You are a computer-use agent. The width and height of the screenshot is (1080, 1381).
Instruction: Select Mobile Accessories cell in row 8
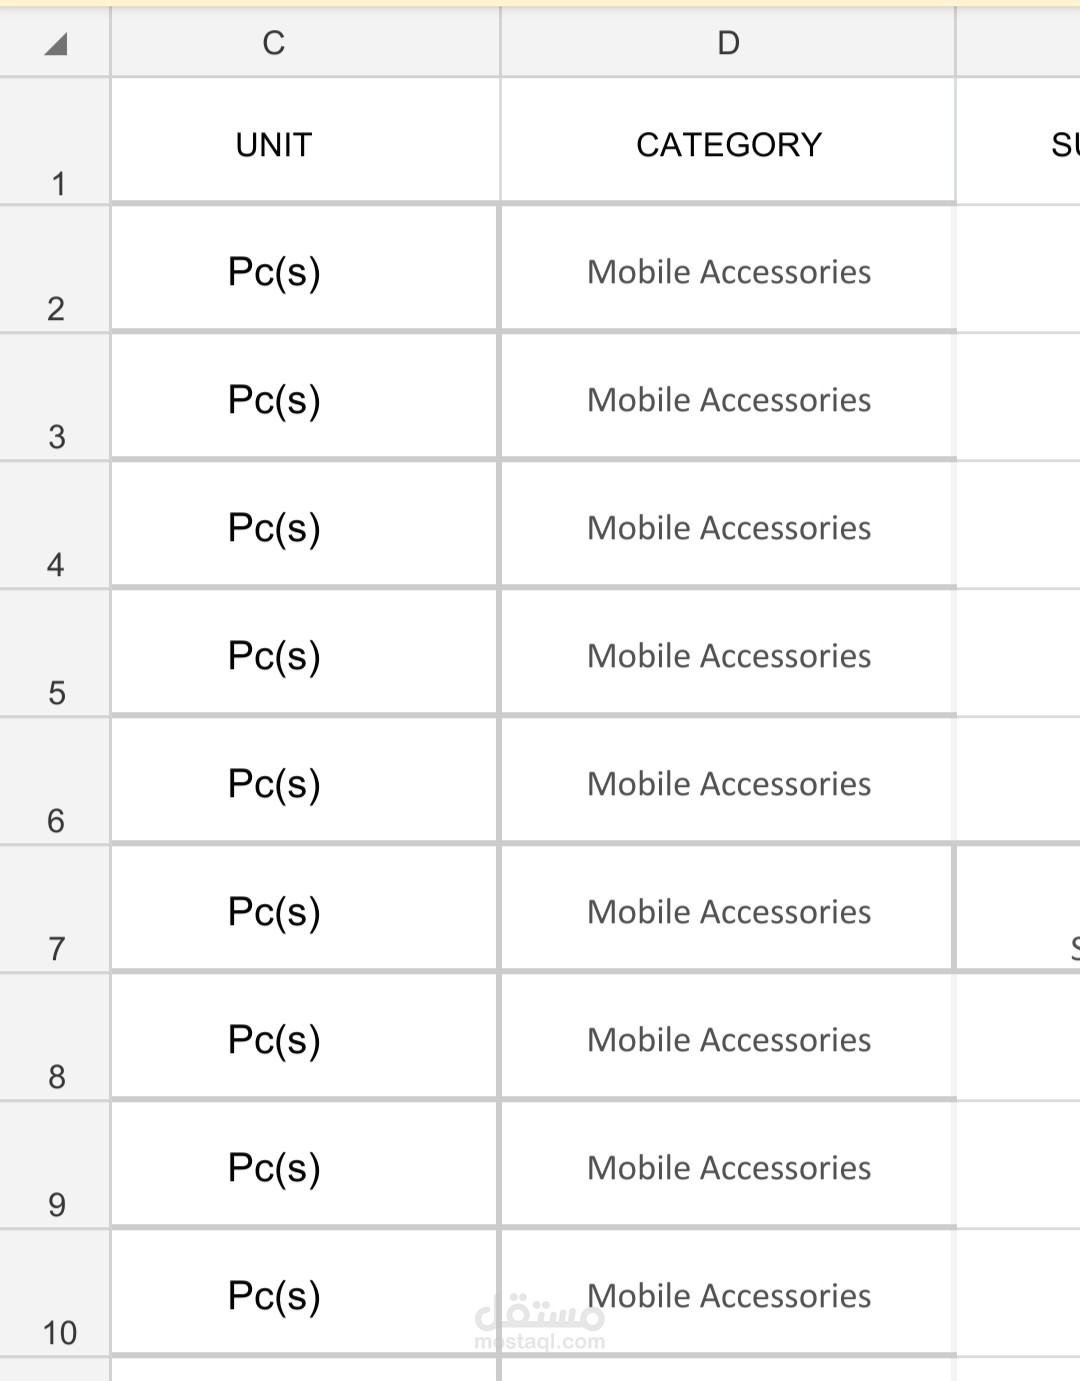coord(728,1037)
